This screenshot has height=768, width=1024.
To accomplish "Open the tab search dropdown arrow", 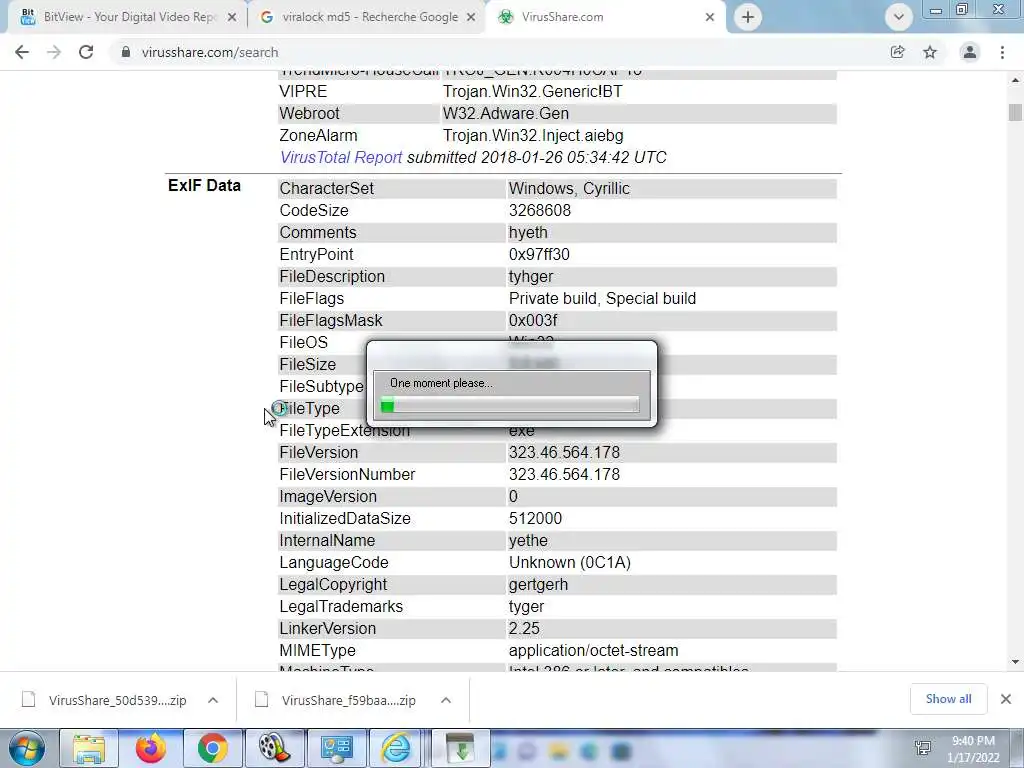I will [899, 17].
